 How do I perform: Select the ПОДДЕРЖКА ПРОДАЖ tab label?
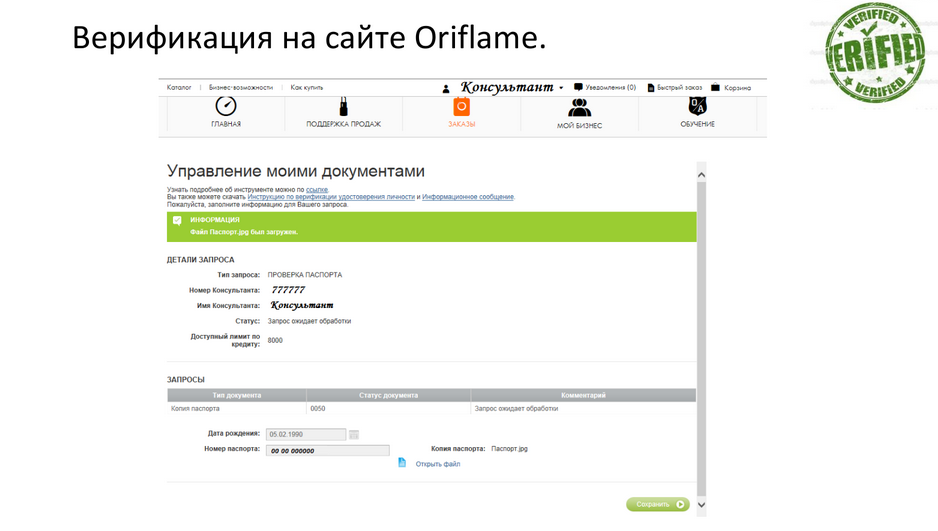343,124
